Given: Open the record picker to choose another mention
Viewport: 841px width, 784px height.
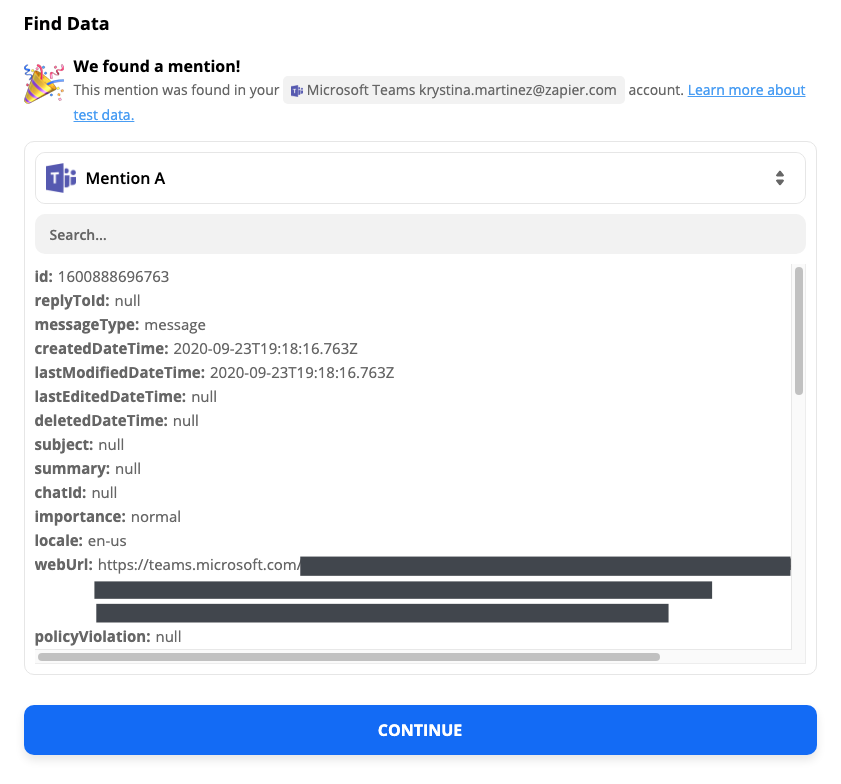Looking at the screenshot, I should (420, 177).
